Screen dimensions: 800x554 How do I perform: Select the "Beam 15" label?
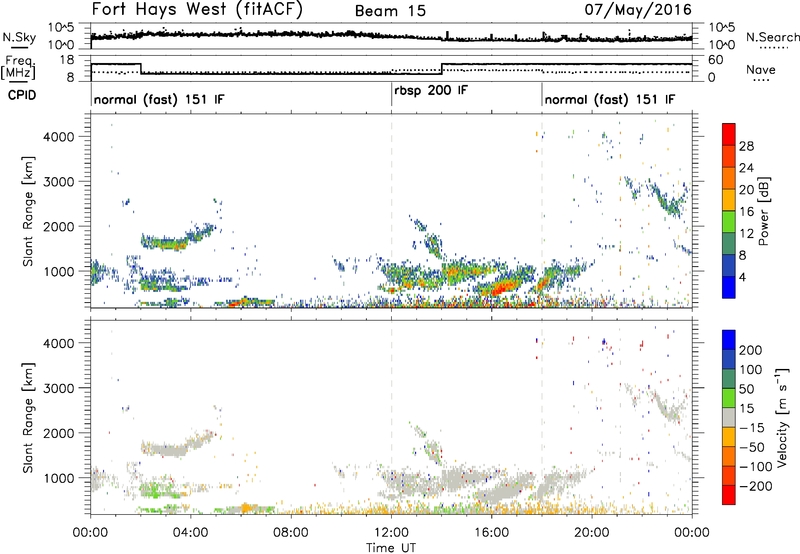point(390,11)
